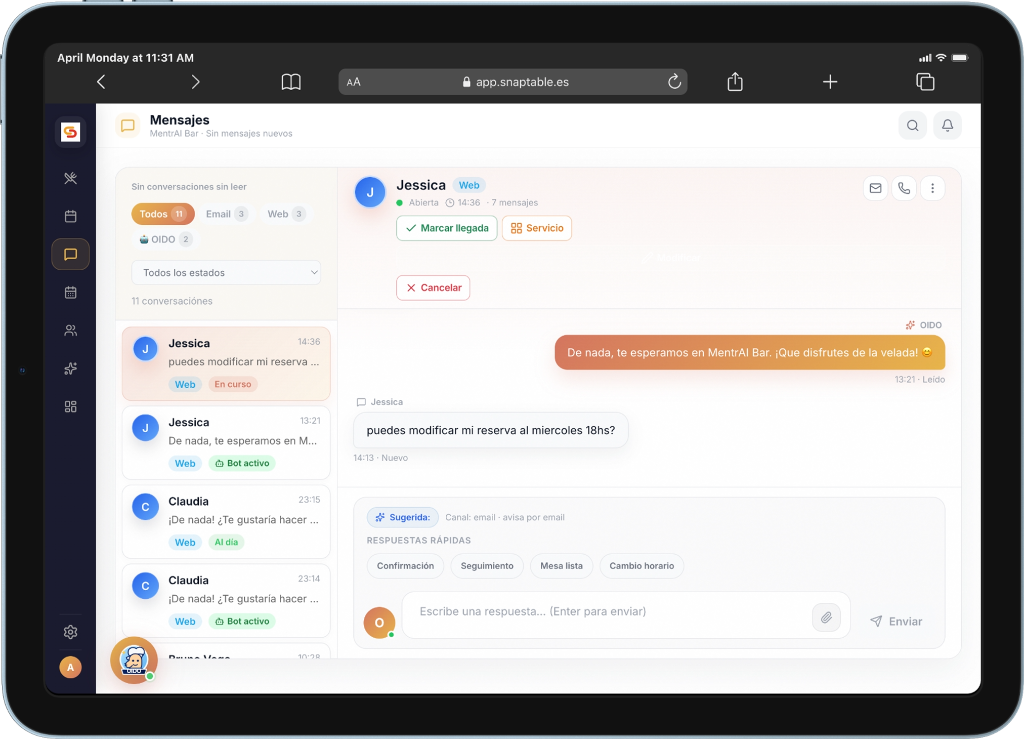Screen dimensions: 1024x739
Task: Click the Snaptable logo icon in sidebar
Action: [71, 132]
